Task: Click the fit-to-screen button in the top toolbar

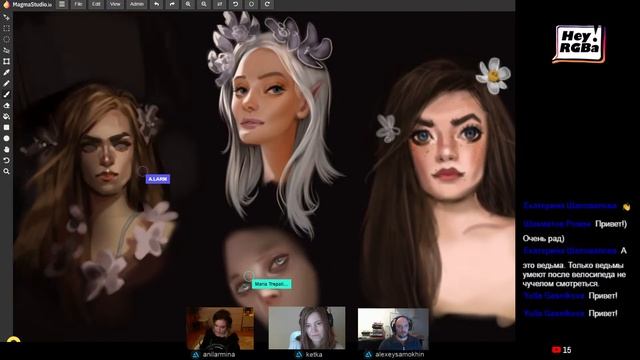Action: [220, 4]
